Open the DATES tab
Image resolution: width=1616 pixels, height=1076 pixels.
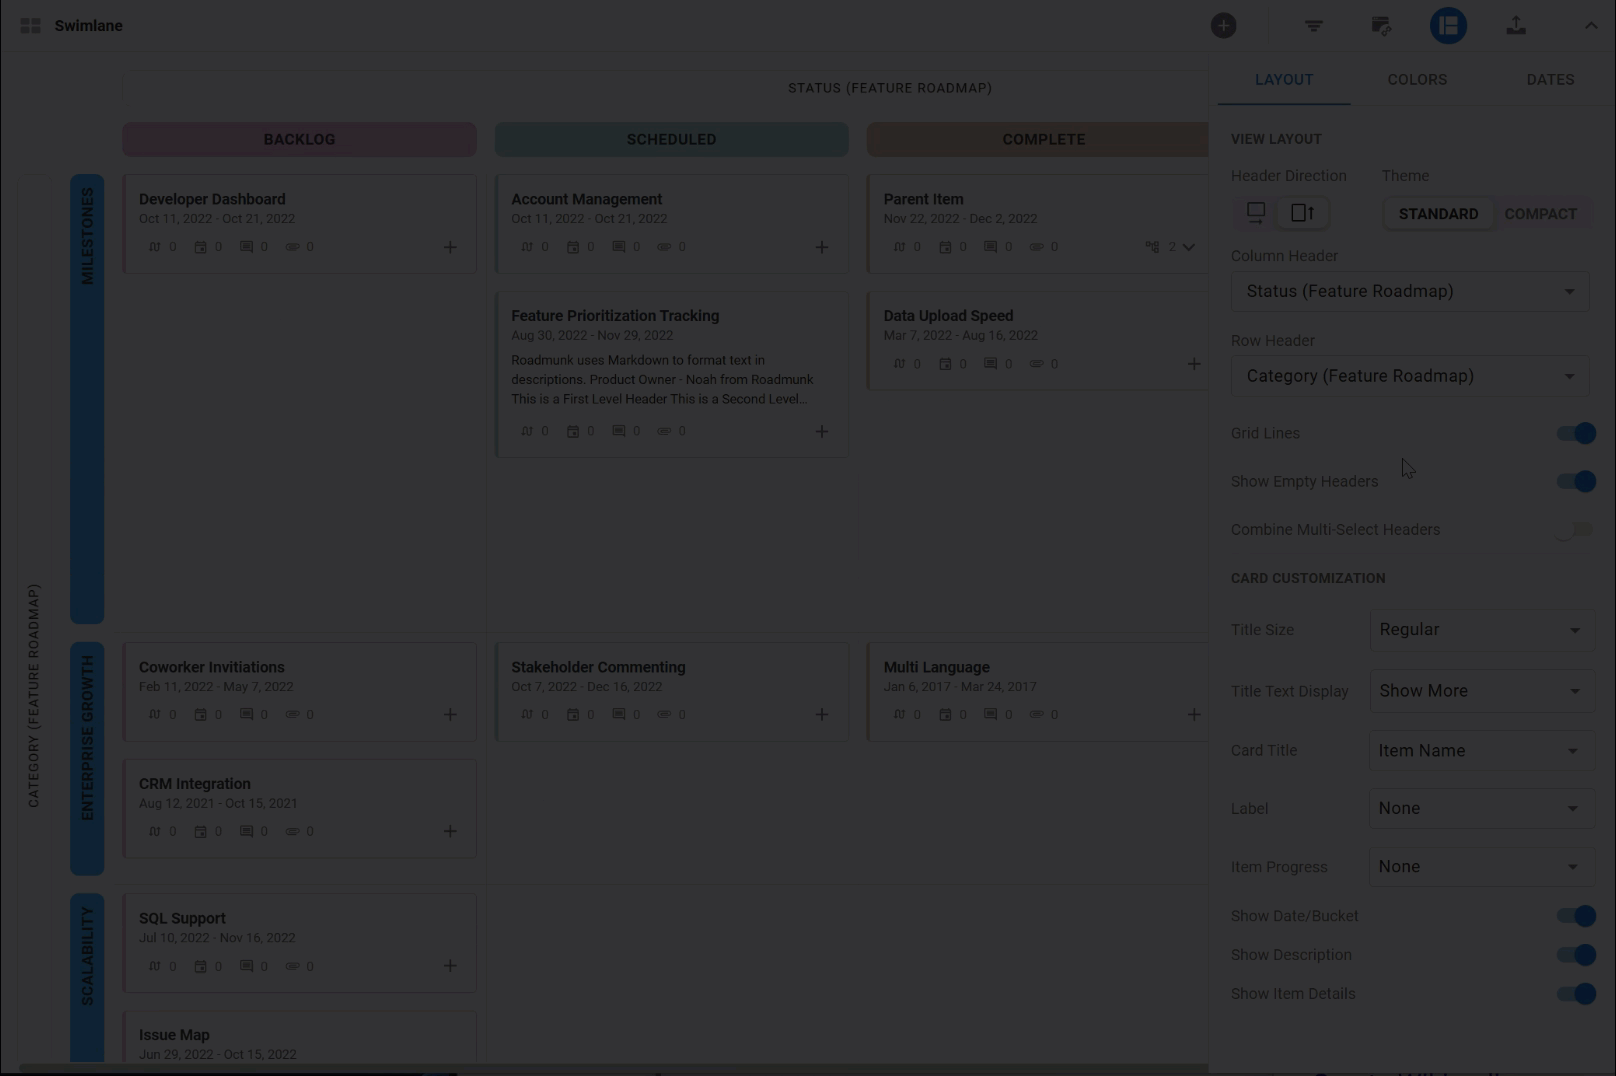tap(1549, 79)
